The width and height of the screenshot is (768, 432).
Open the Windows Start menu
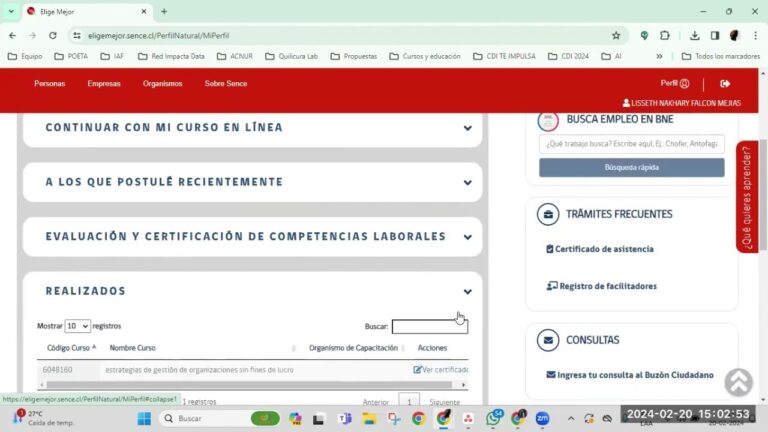[x=144, y=419]
